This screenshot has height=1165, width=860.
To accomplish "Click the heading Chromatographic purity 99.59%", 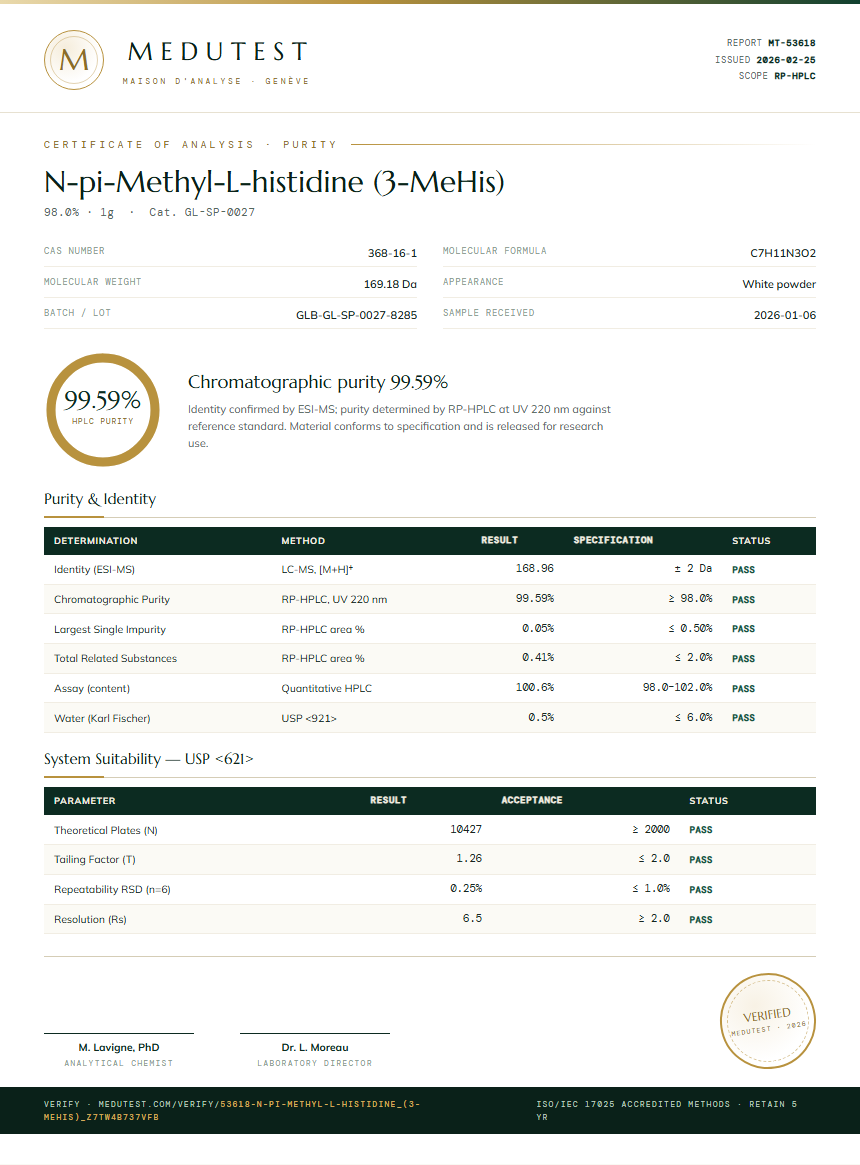I will (317, 382).
